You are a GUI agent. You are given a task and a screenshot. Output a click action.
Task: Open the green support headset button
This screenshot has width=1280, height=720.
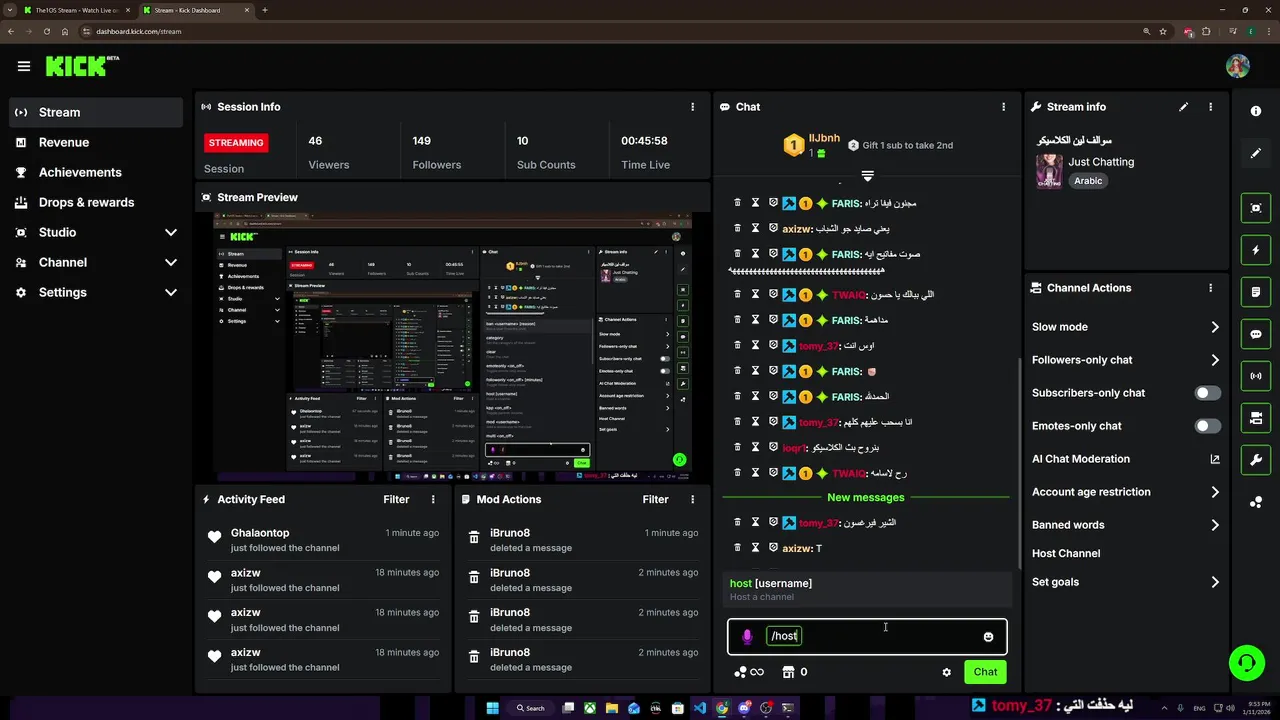point(1246,663)
